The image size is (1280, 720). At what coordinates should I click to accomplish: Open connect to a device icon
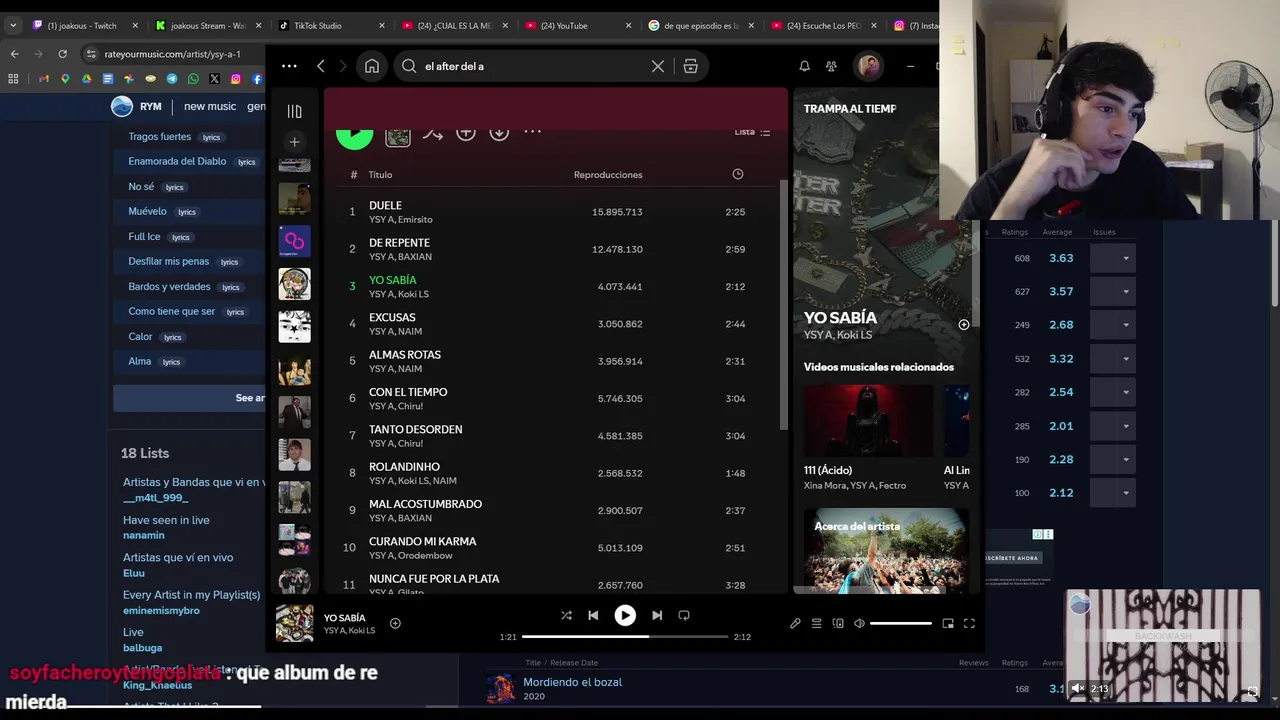(x=838, y=623)
